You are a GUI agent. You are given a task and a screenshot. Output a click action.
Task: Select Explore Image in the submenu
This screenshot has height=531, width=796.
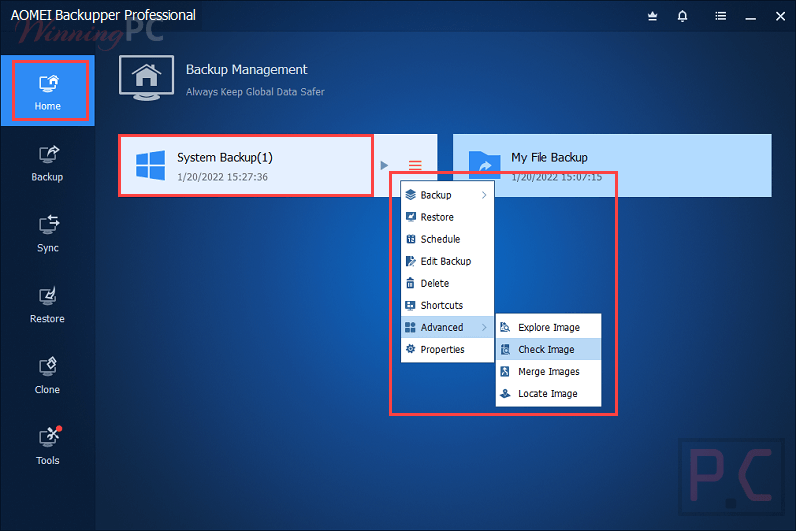pos(548,327)
